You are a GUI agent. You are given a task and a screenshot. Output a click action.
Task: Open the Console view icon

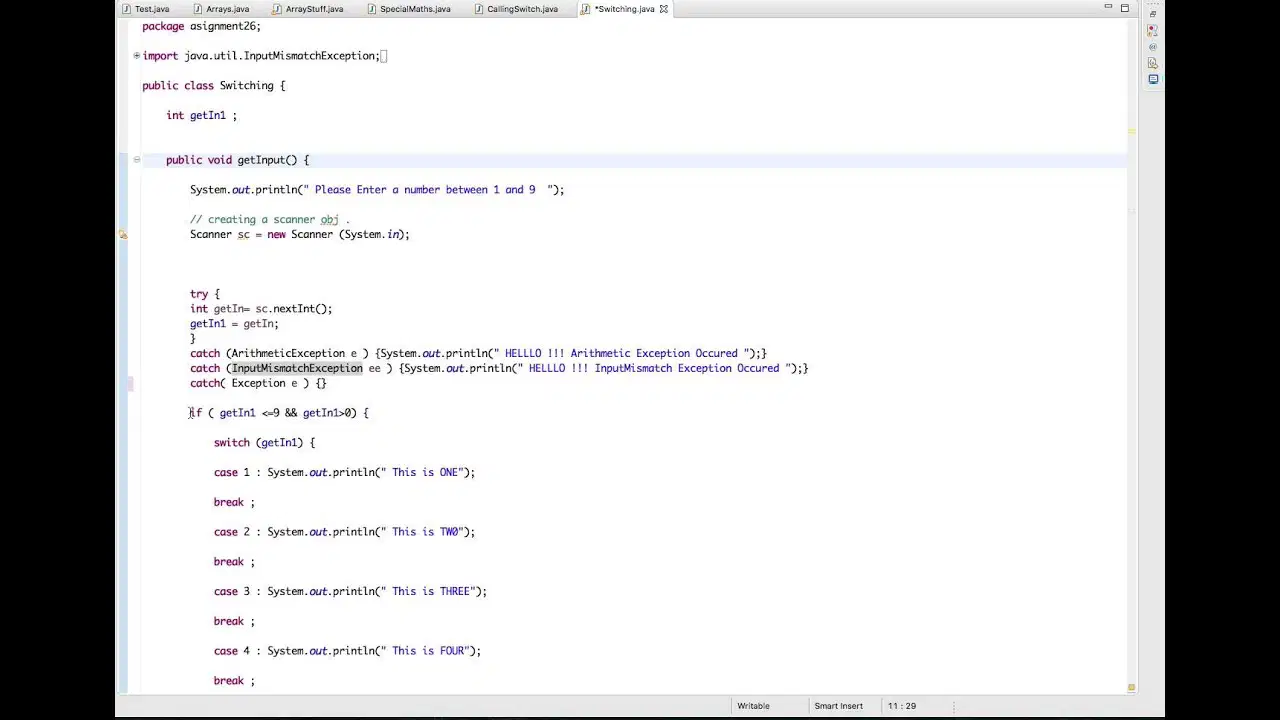pyautogui.click(x=1152, y=79)
